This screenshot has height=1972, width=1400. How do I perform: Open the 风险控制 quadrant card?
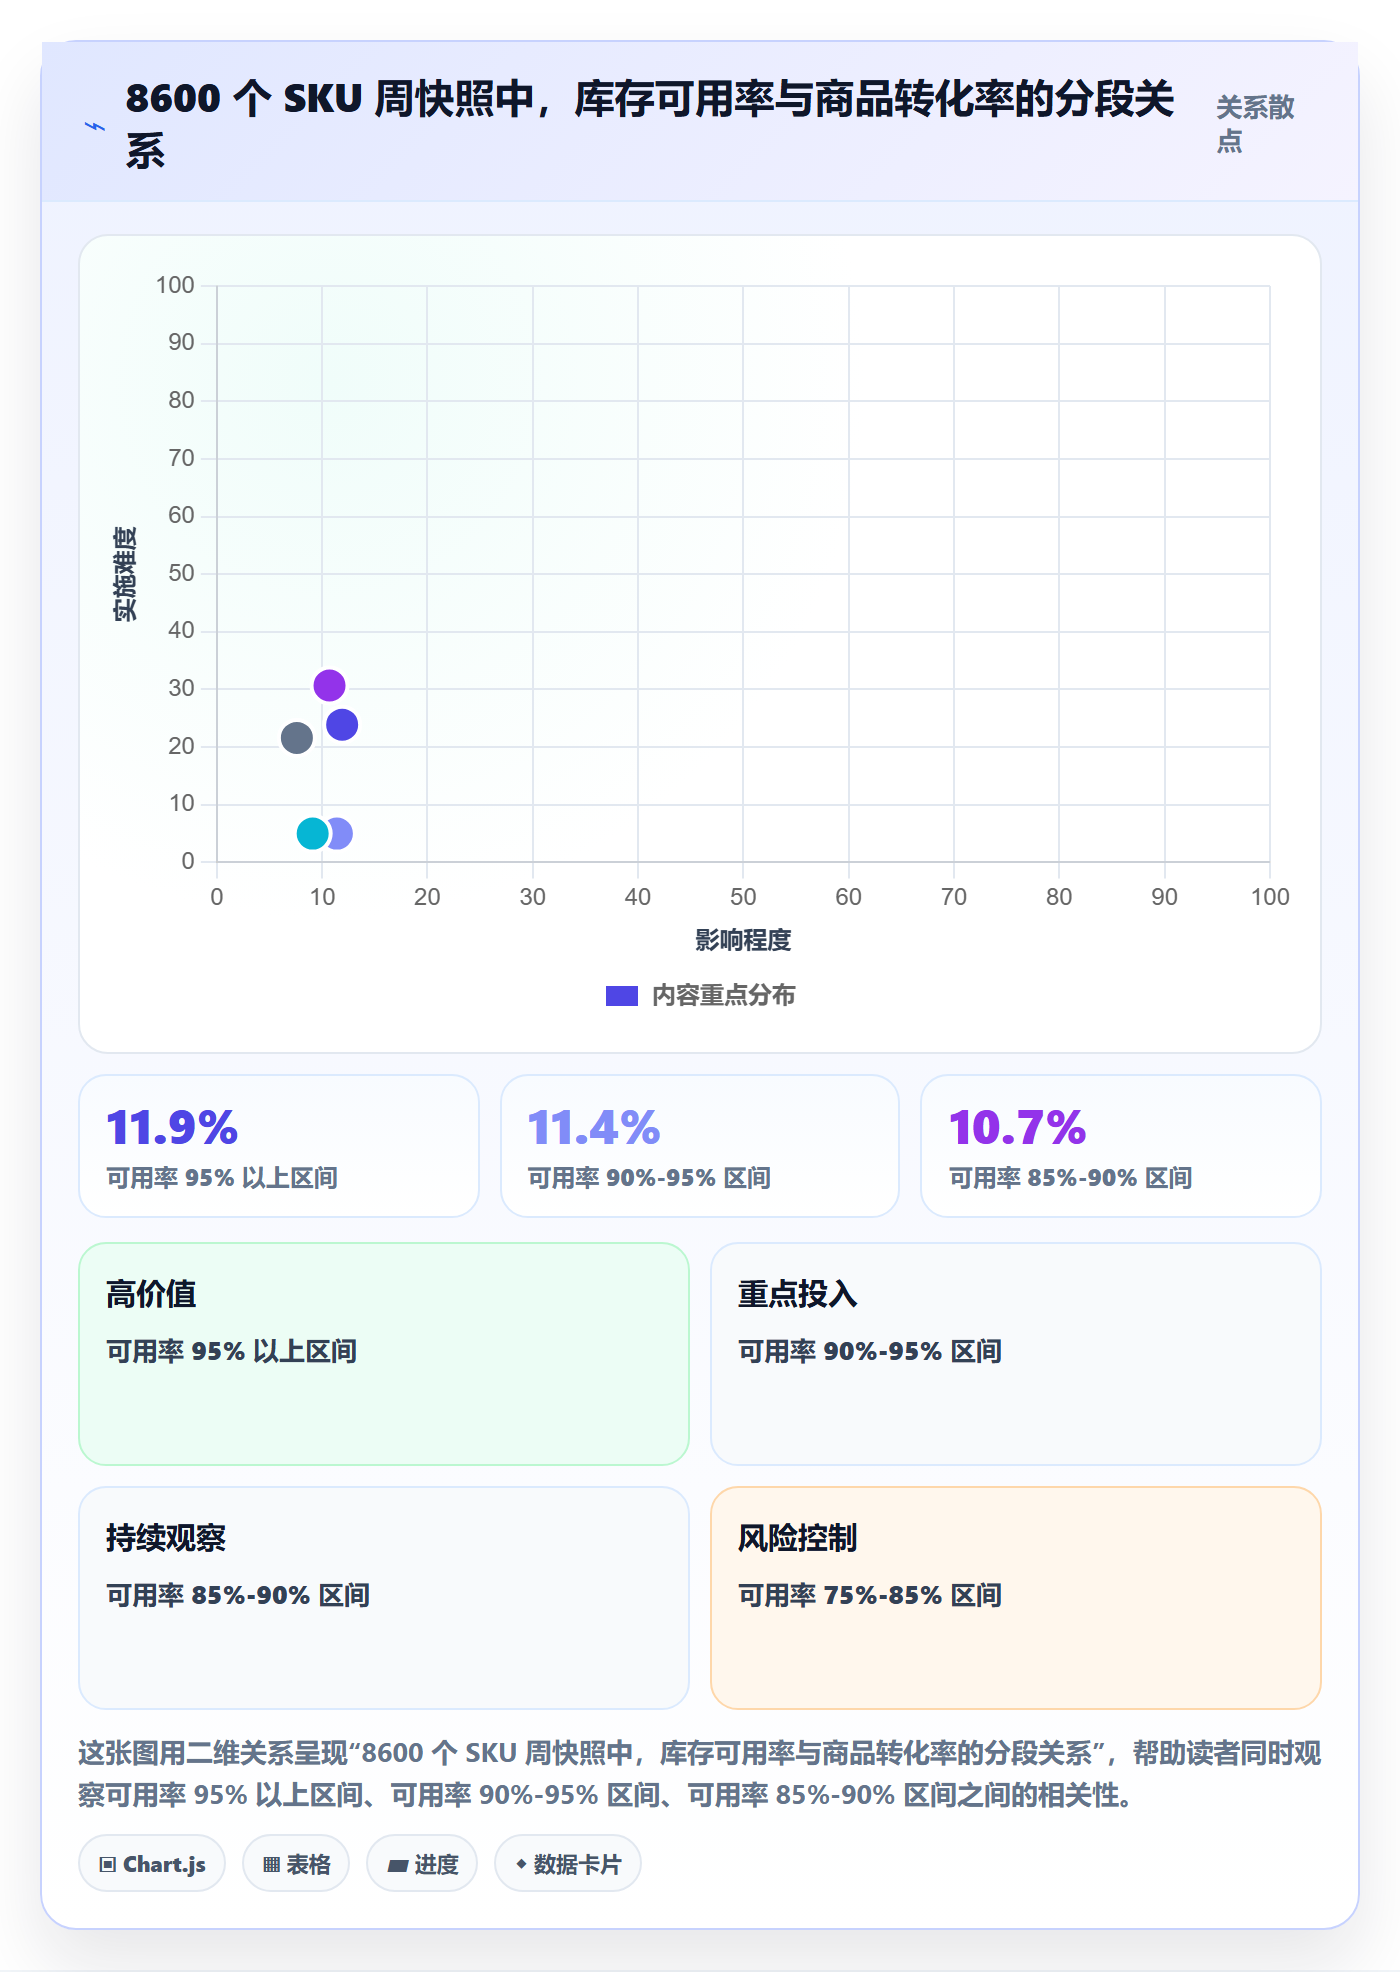coord(1016,1598)
